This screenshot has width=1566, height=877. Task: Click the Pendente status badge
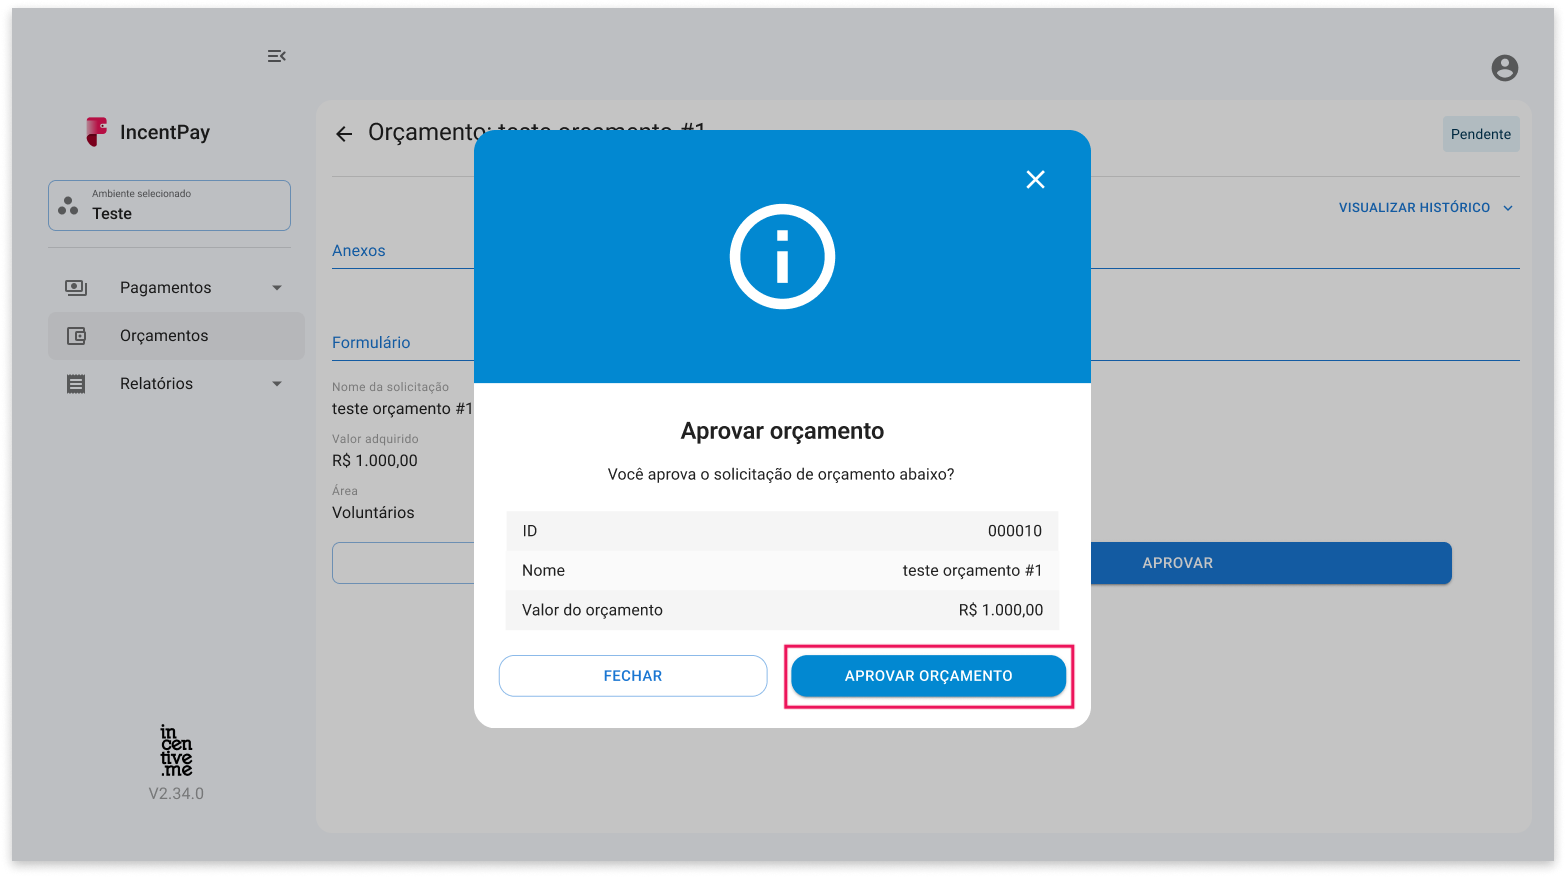pos(1481,134)
